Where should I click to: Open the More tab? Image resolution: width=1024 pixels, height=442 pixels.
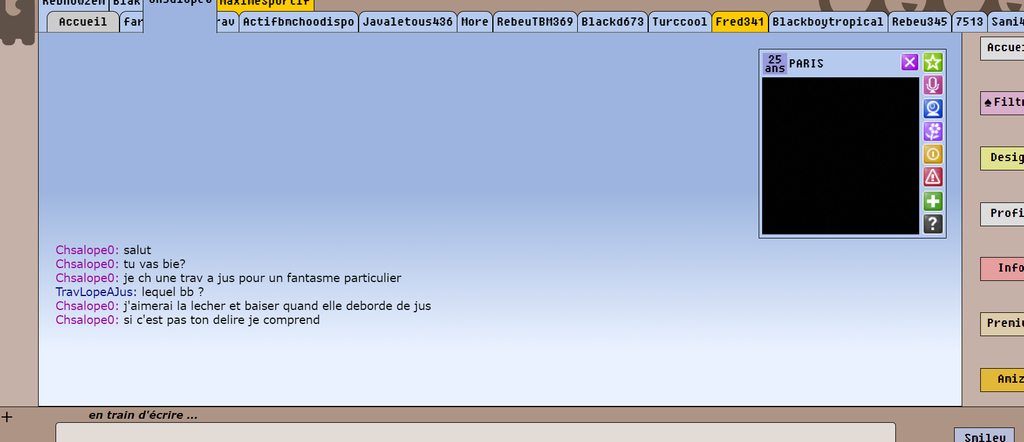point(475,22)
